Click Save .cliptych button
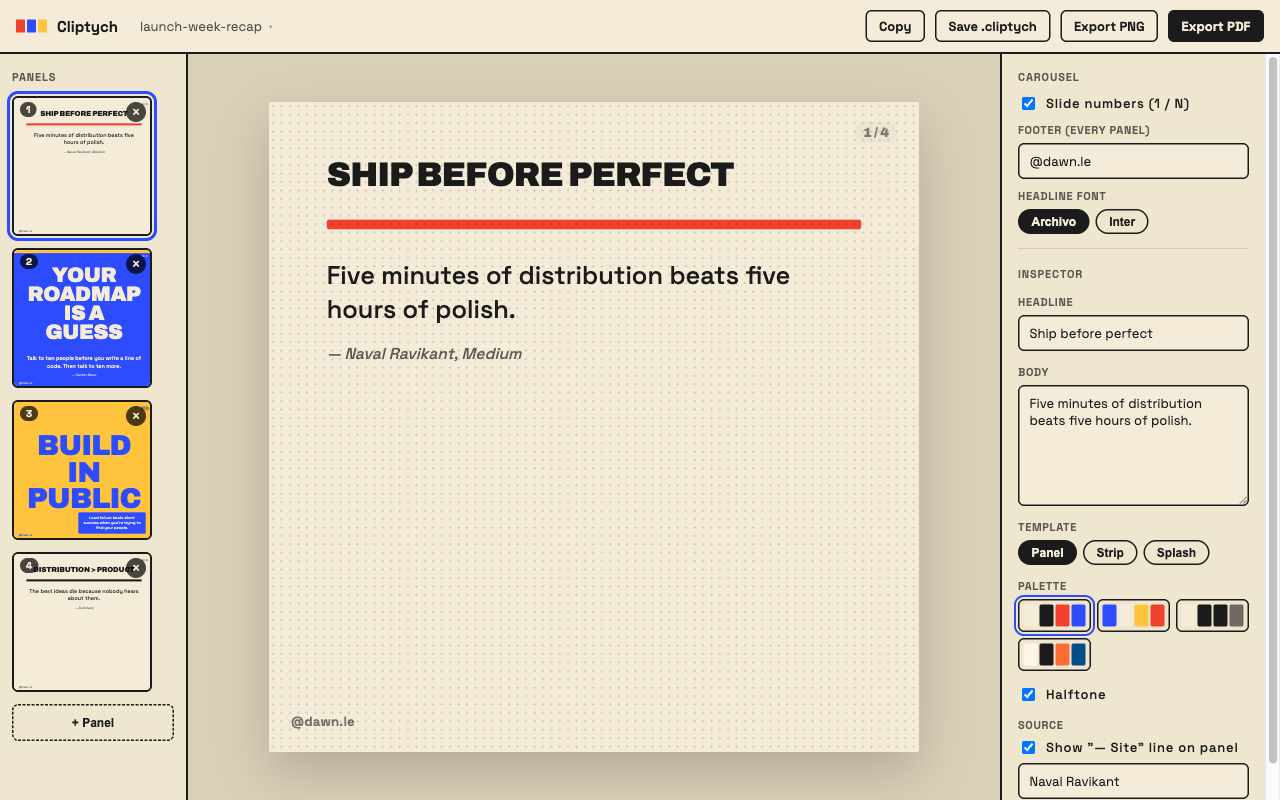This screenshot has width=1280, height=800. click(992, 26)
